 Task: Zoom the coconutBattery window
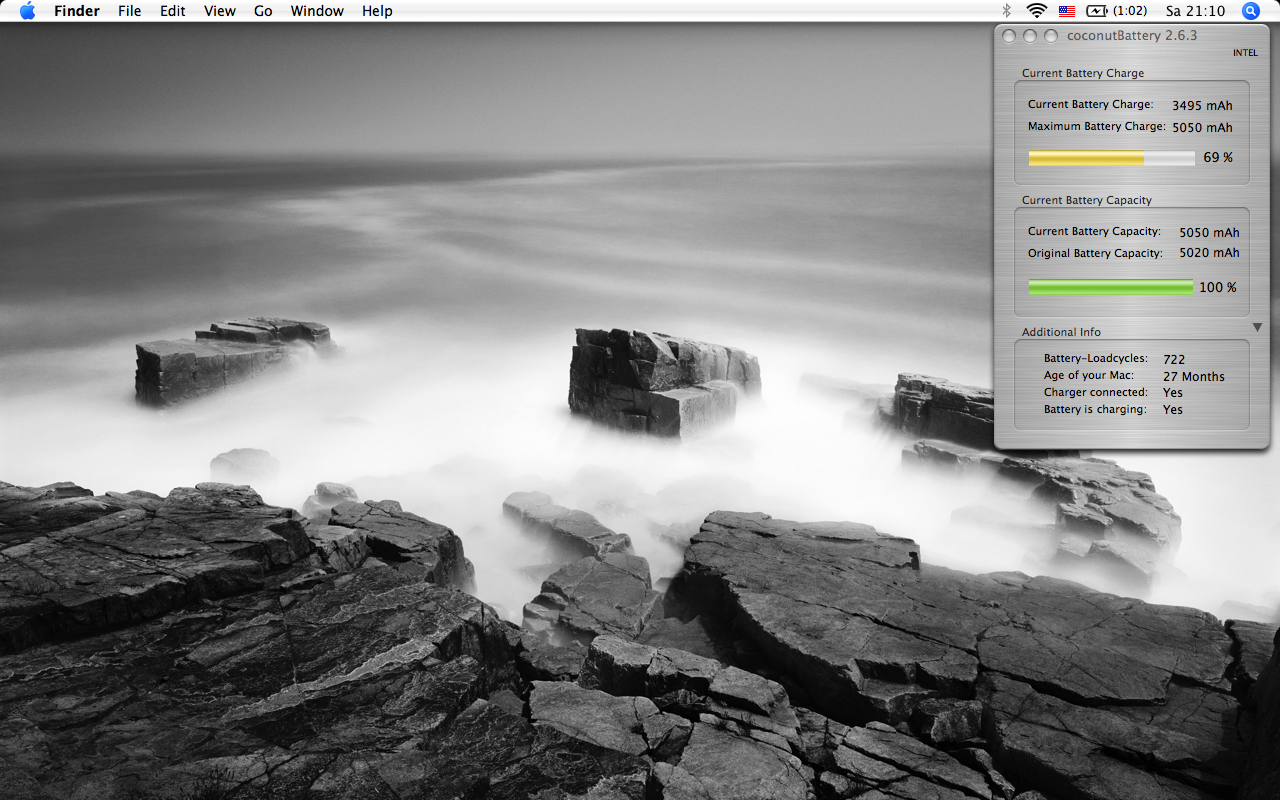click(x=1050, y=36)
